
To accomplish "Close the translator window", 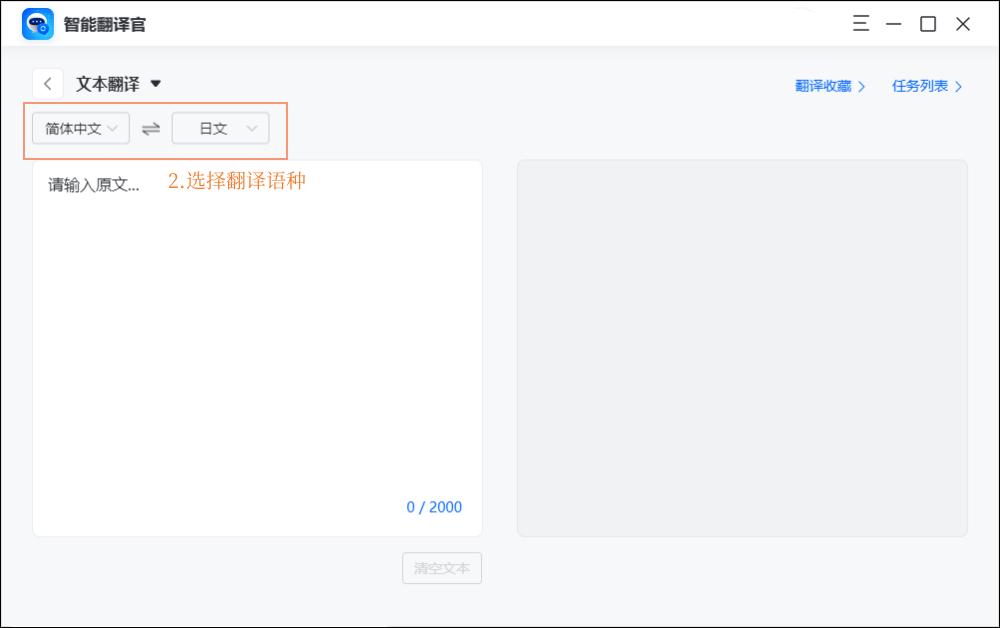I will pyautogui.click(x=963, y=24).
